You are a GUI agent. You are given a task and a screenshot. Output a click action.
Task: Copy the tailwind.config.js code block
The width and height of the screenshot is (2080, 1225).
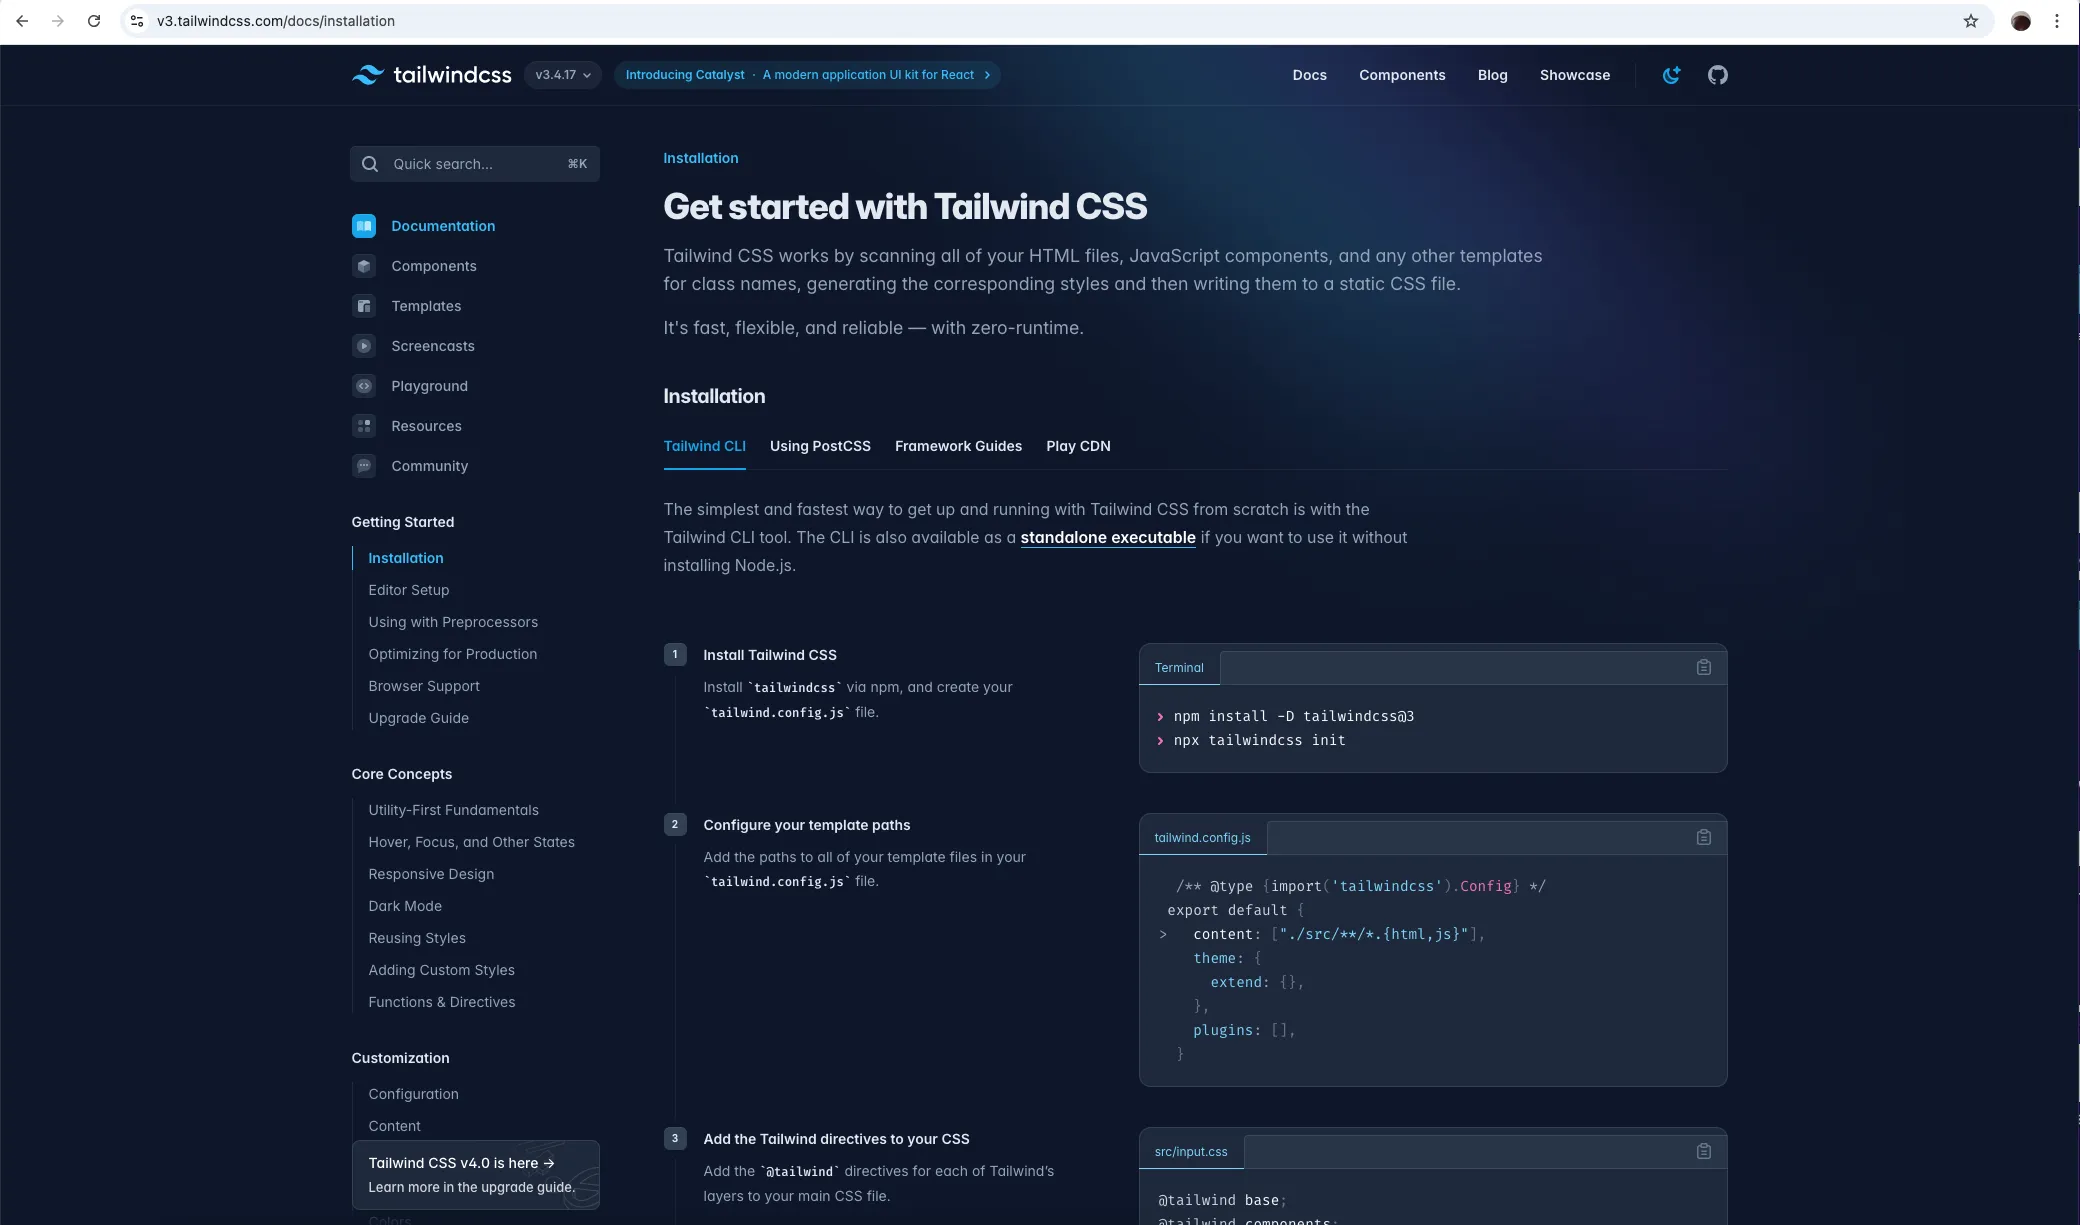[1703, 837]
